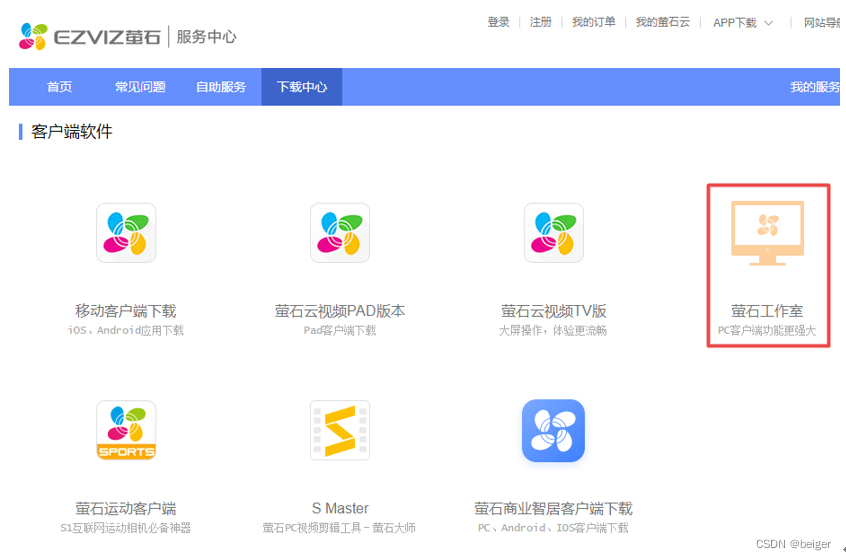Expand the APP下载 dropdown arrow
The height and width of the screenshot is (560, 846).
point(769,23)
